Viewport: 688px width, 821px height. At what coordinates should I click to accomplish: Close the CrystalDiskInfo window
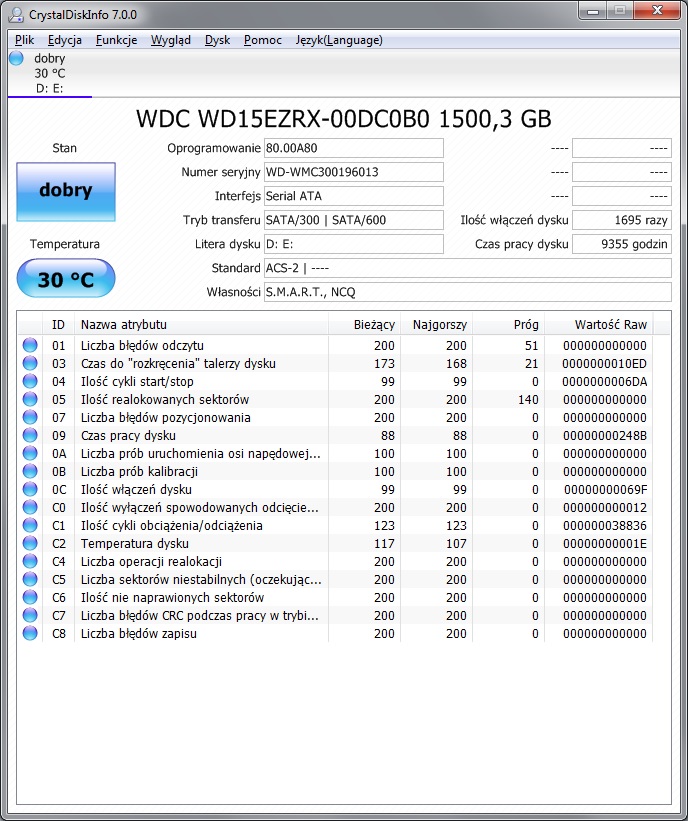pos(657,10)
